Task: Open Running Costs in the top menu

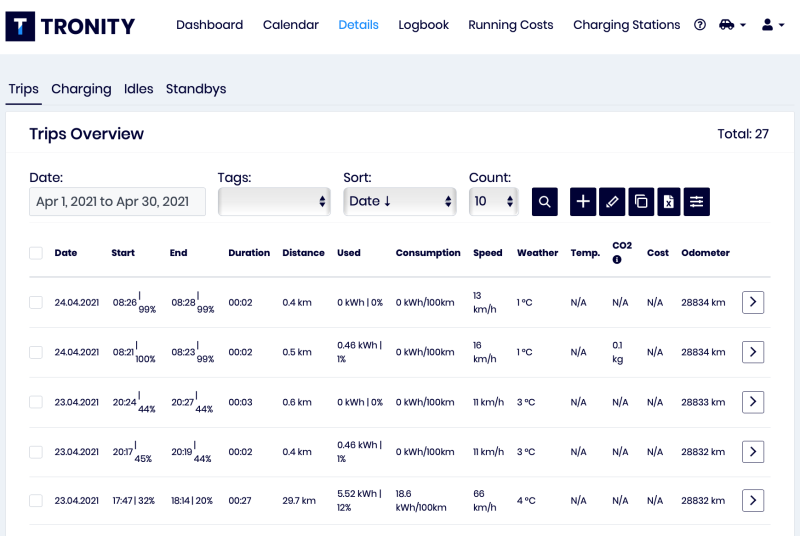Action: [x=510, y=25]
